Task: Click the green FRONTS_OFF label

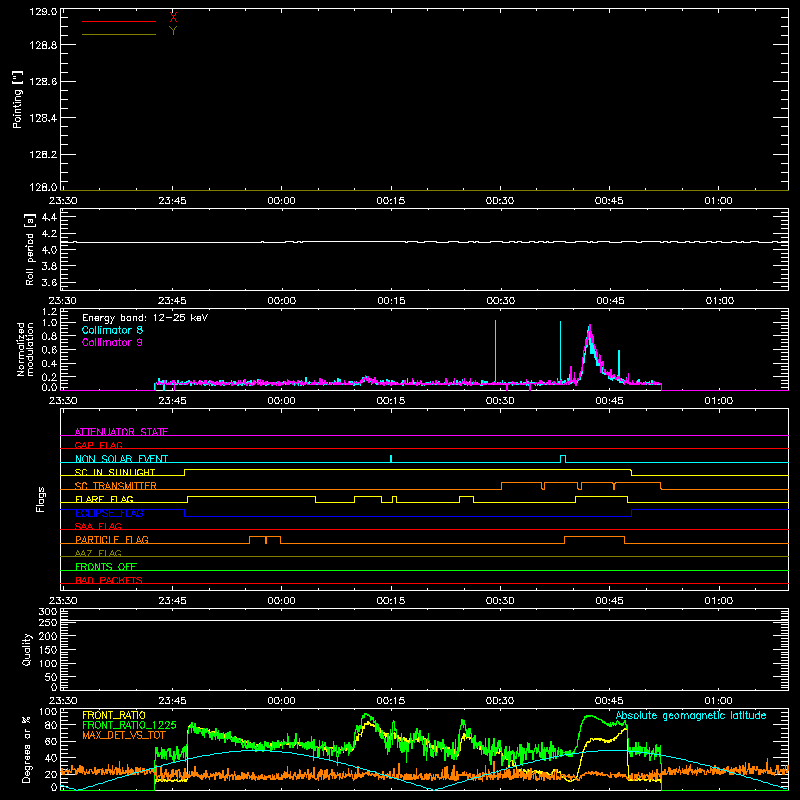Action: (106, 566)
